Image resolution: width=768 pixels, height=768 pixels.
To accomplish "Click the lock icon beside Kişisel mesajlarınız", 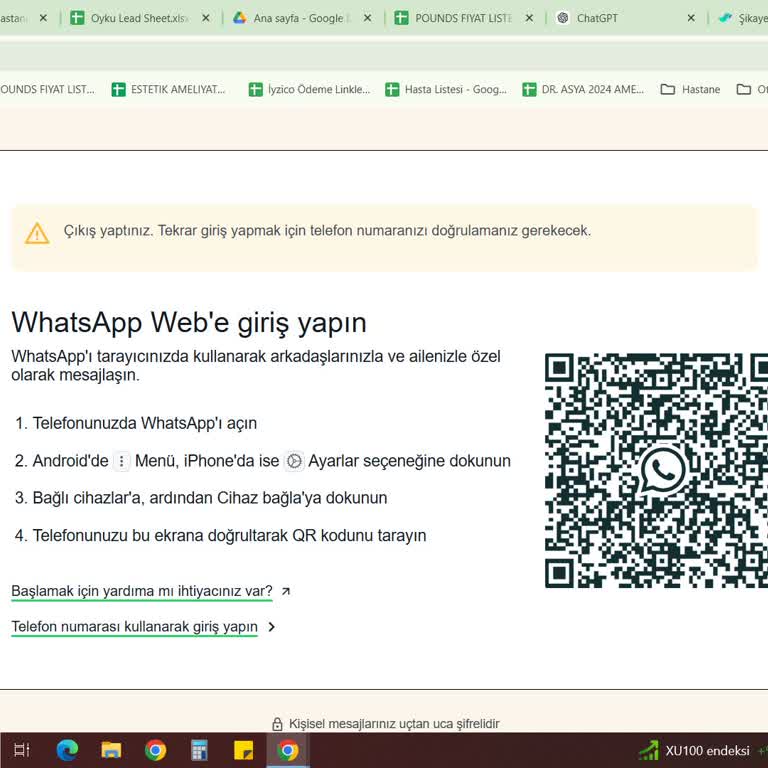I will pyautogui.click(x=277, y=724).
